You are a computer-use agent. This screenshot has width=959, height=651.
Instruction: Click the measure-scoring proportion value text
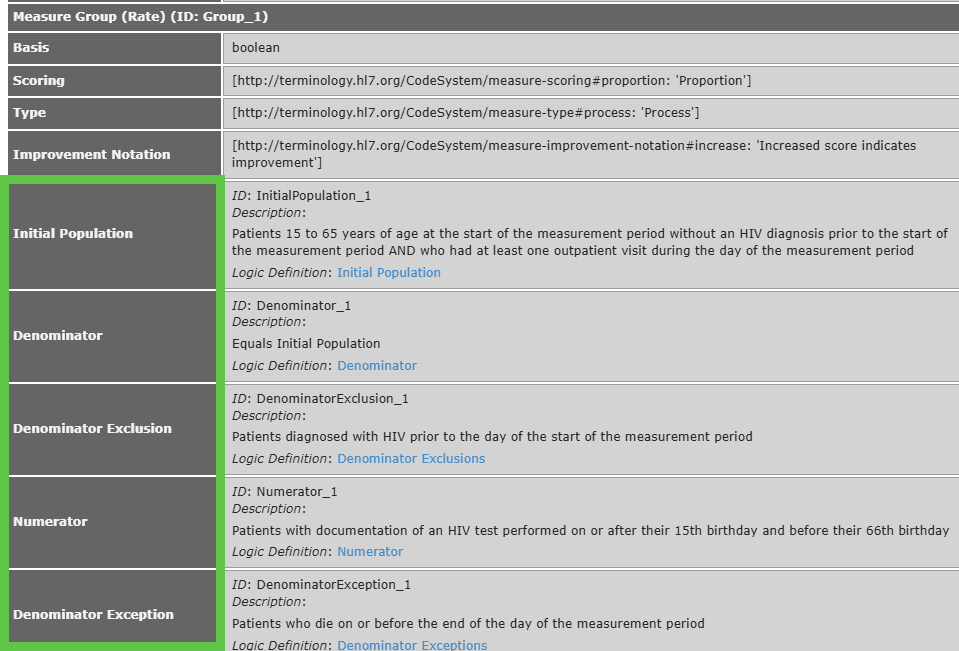pos(491,81)
